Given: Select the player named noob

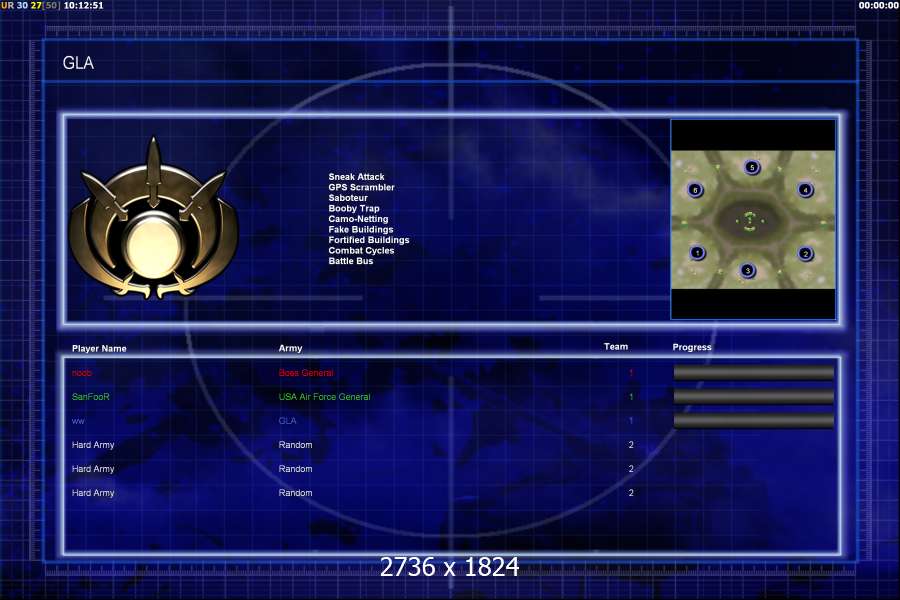Looking at the screenshot, I should (82, 373).
